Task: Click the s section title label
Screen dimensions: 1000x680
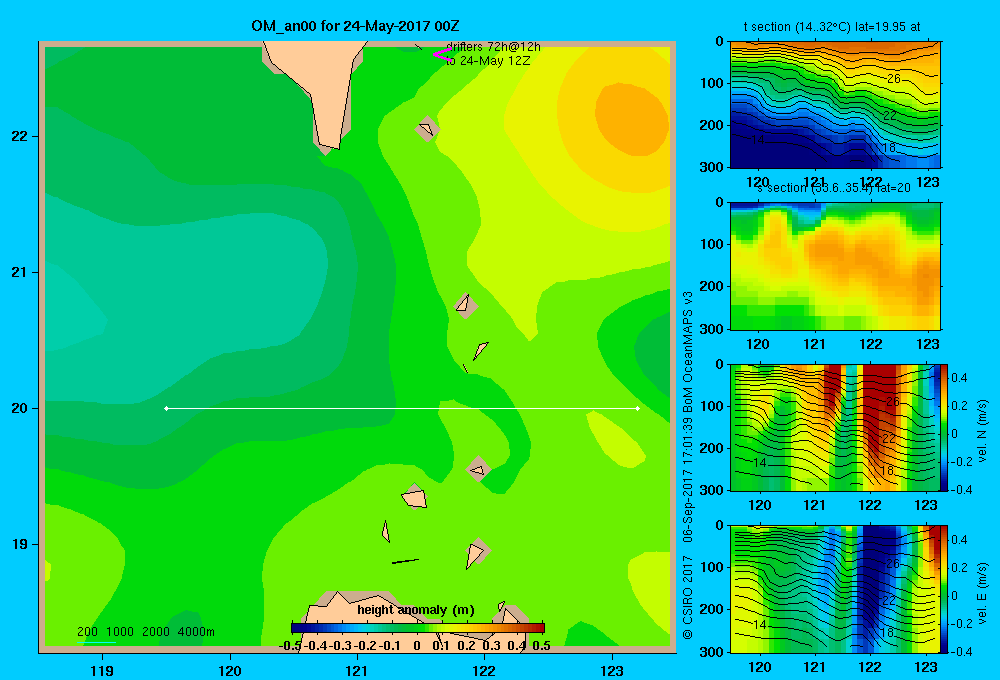Action: [834, 188]
